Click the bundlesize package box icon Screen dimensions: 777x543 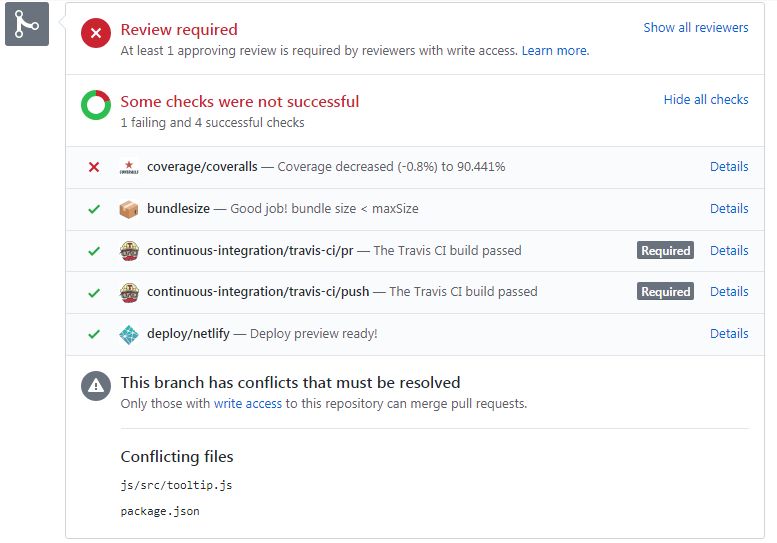click(x=129, y=209)
